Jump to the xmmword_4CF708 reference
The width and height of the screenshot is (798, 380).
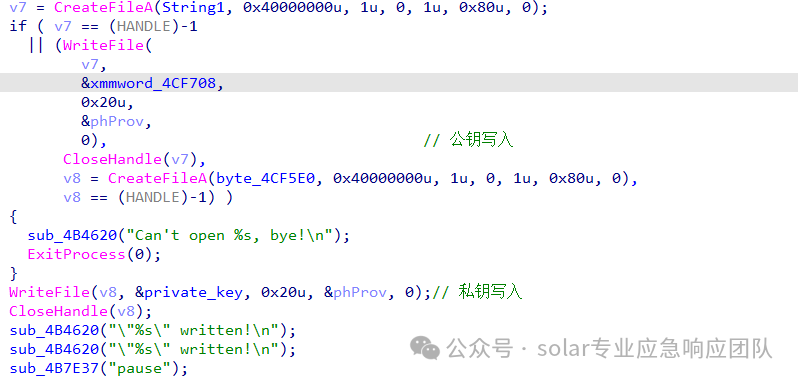pyautogui.click(x=152, y=83)
